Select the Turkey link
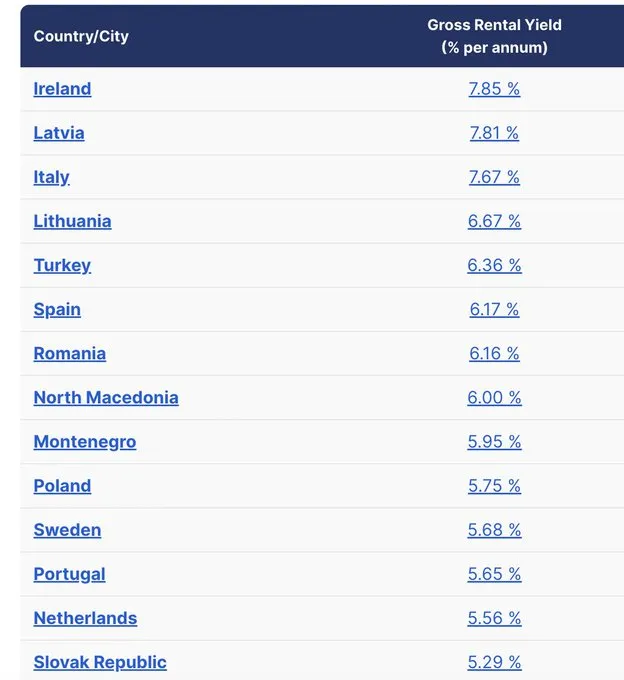Image resolution: width=624 pixels, height=680 pixels. click(x=62, y=265)
